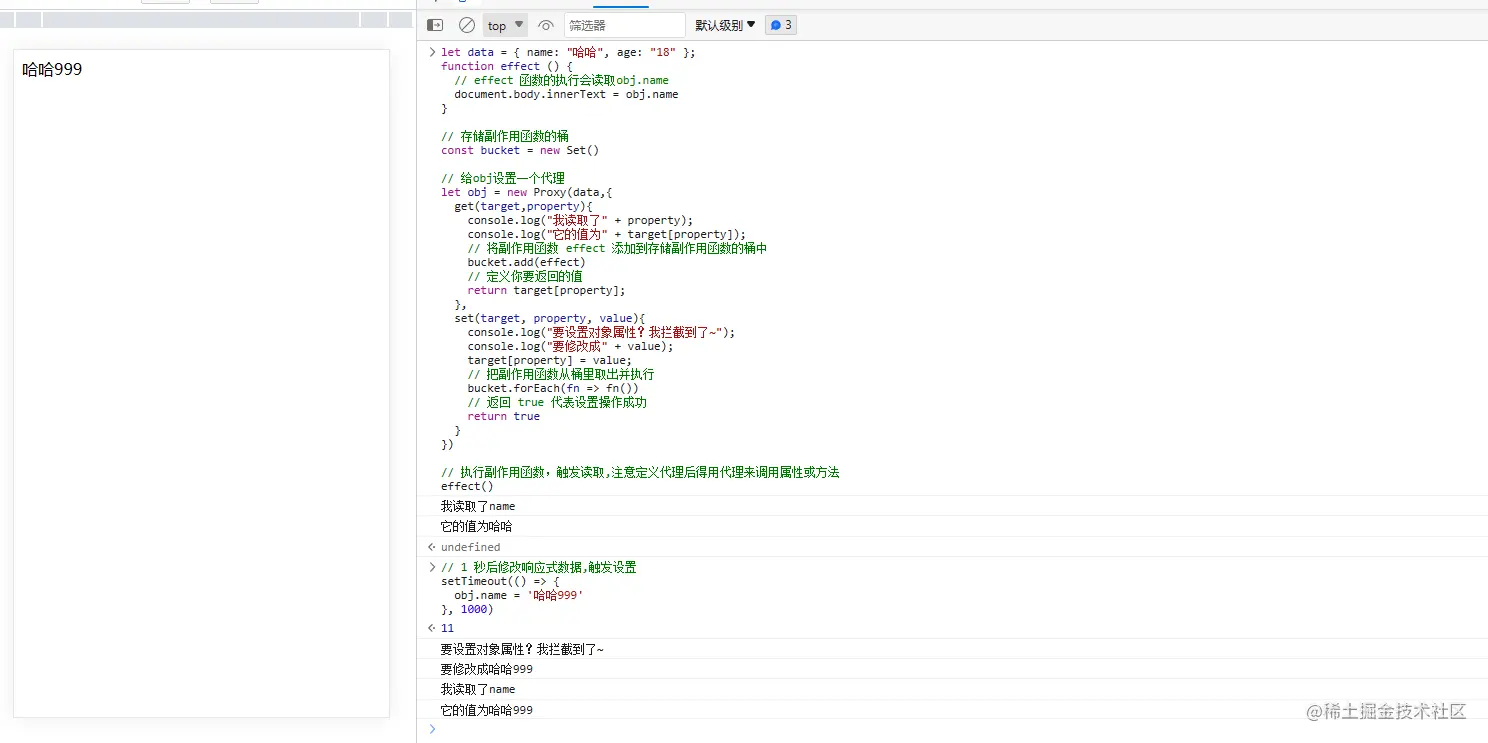
Task: Click the input arrow beside 'let data' code
Action: (432, 52)
